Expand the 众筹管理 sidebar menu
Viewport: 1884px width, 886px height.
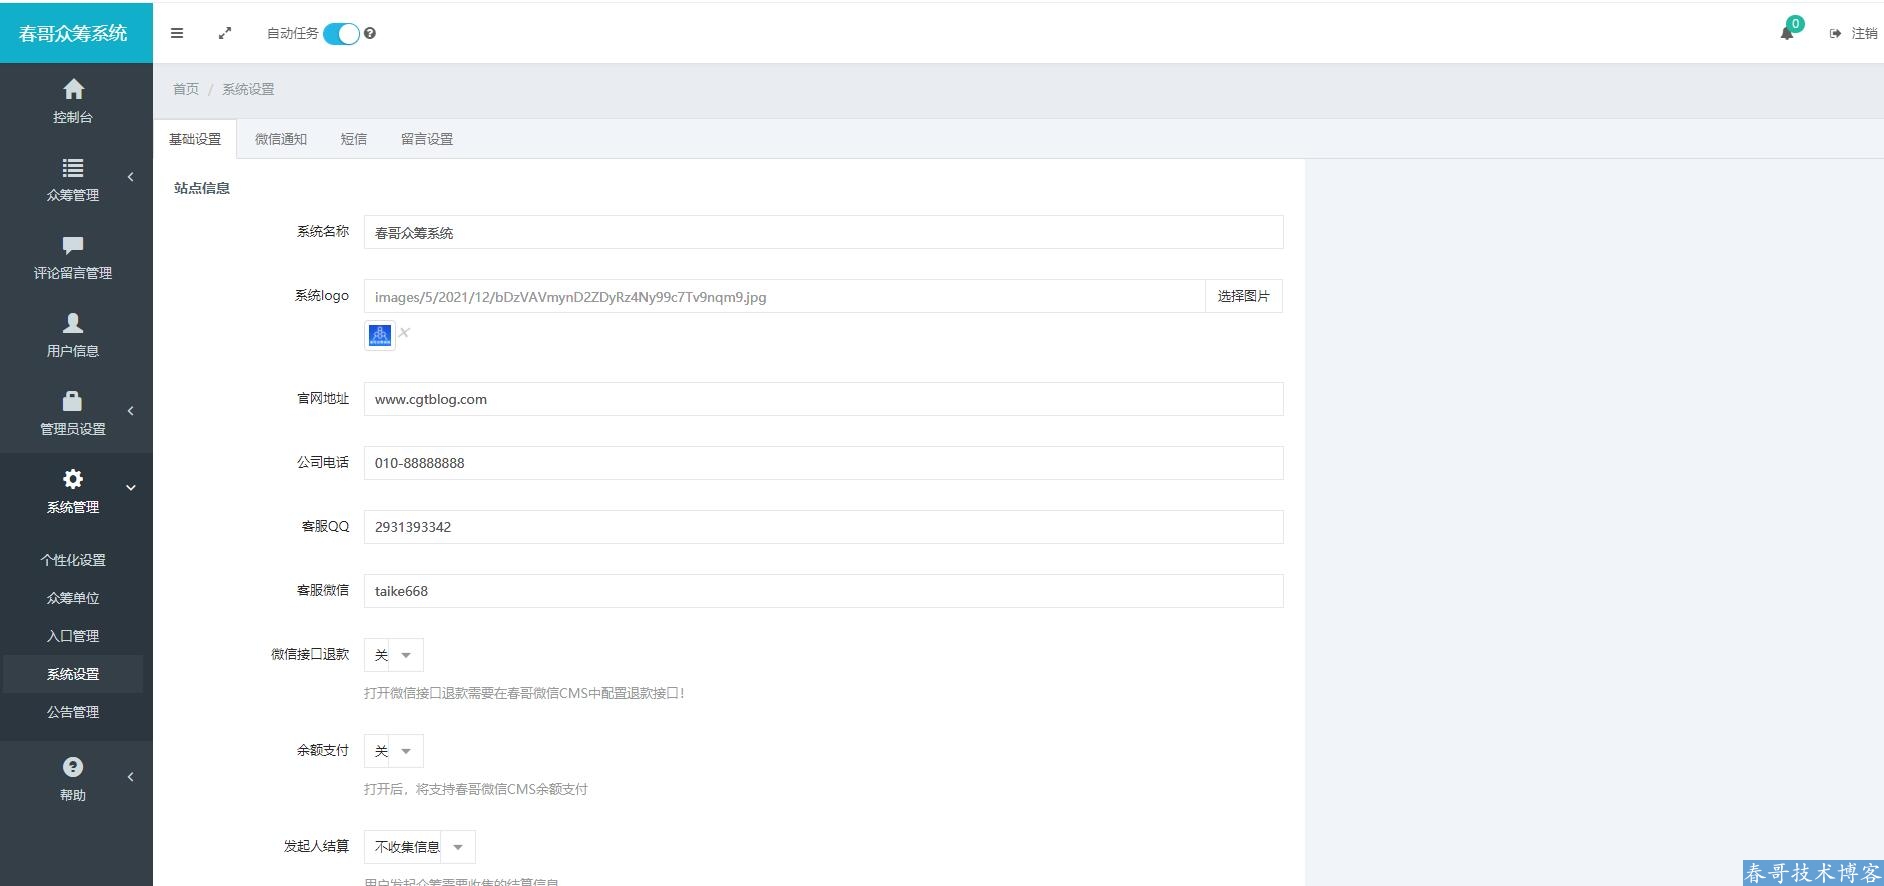[x=73, y=178]
